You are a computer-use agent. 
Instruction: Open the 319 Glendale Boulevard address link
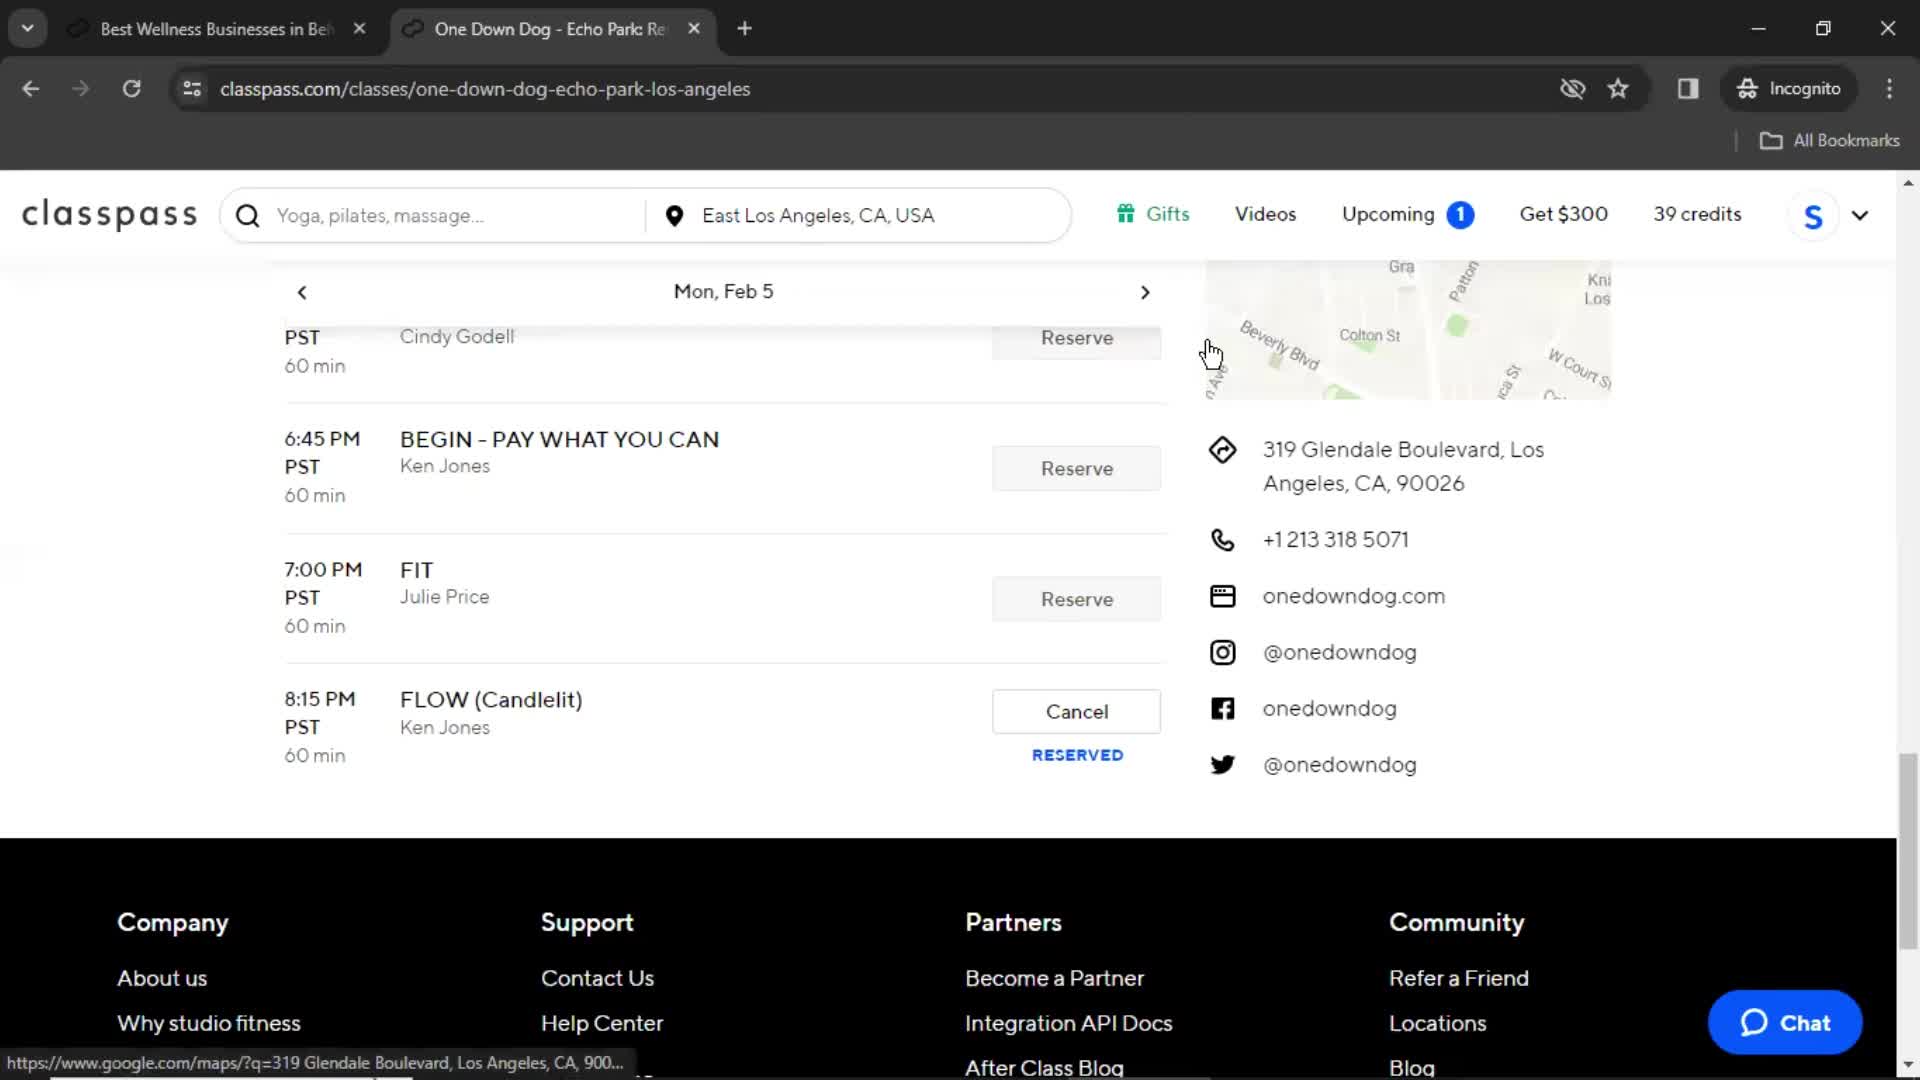click(1403, 467)
